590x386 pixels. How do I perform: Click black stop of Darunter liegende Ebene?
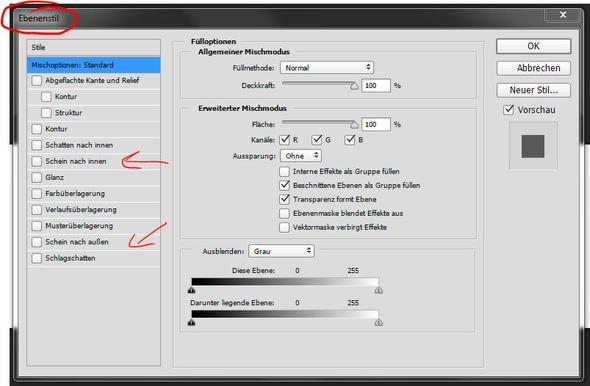(192, 322)
